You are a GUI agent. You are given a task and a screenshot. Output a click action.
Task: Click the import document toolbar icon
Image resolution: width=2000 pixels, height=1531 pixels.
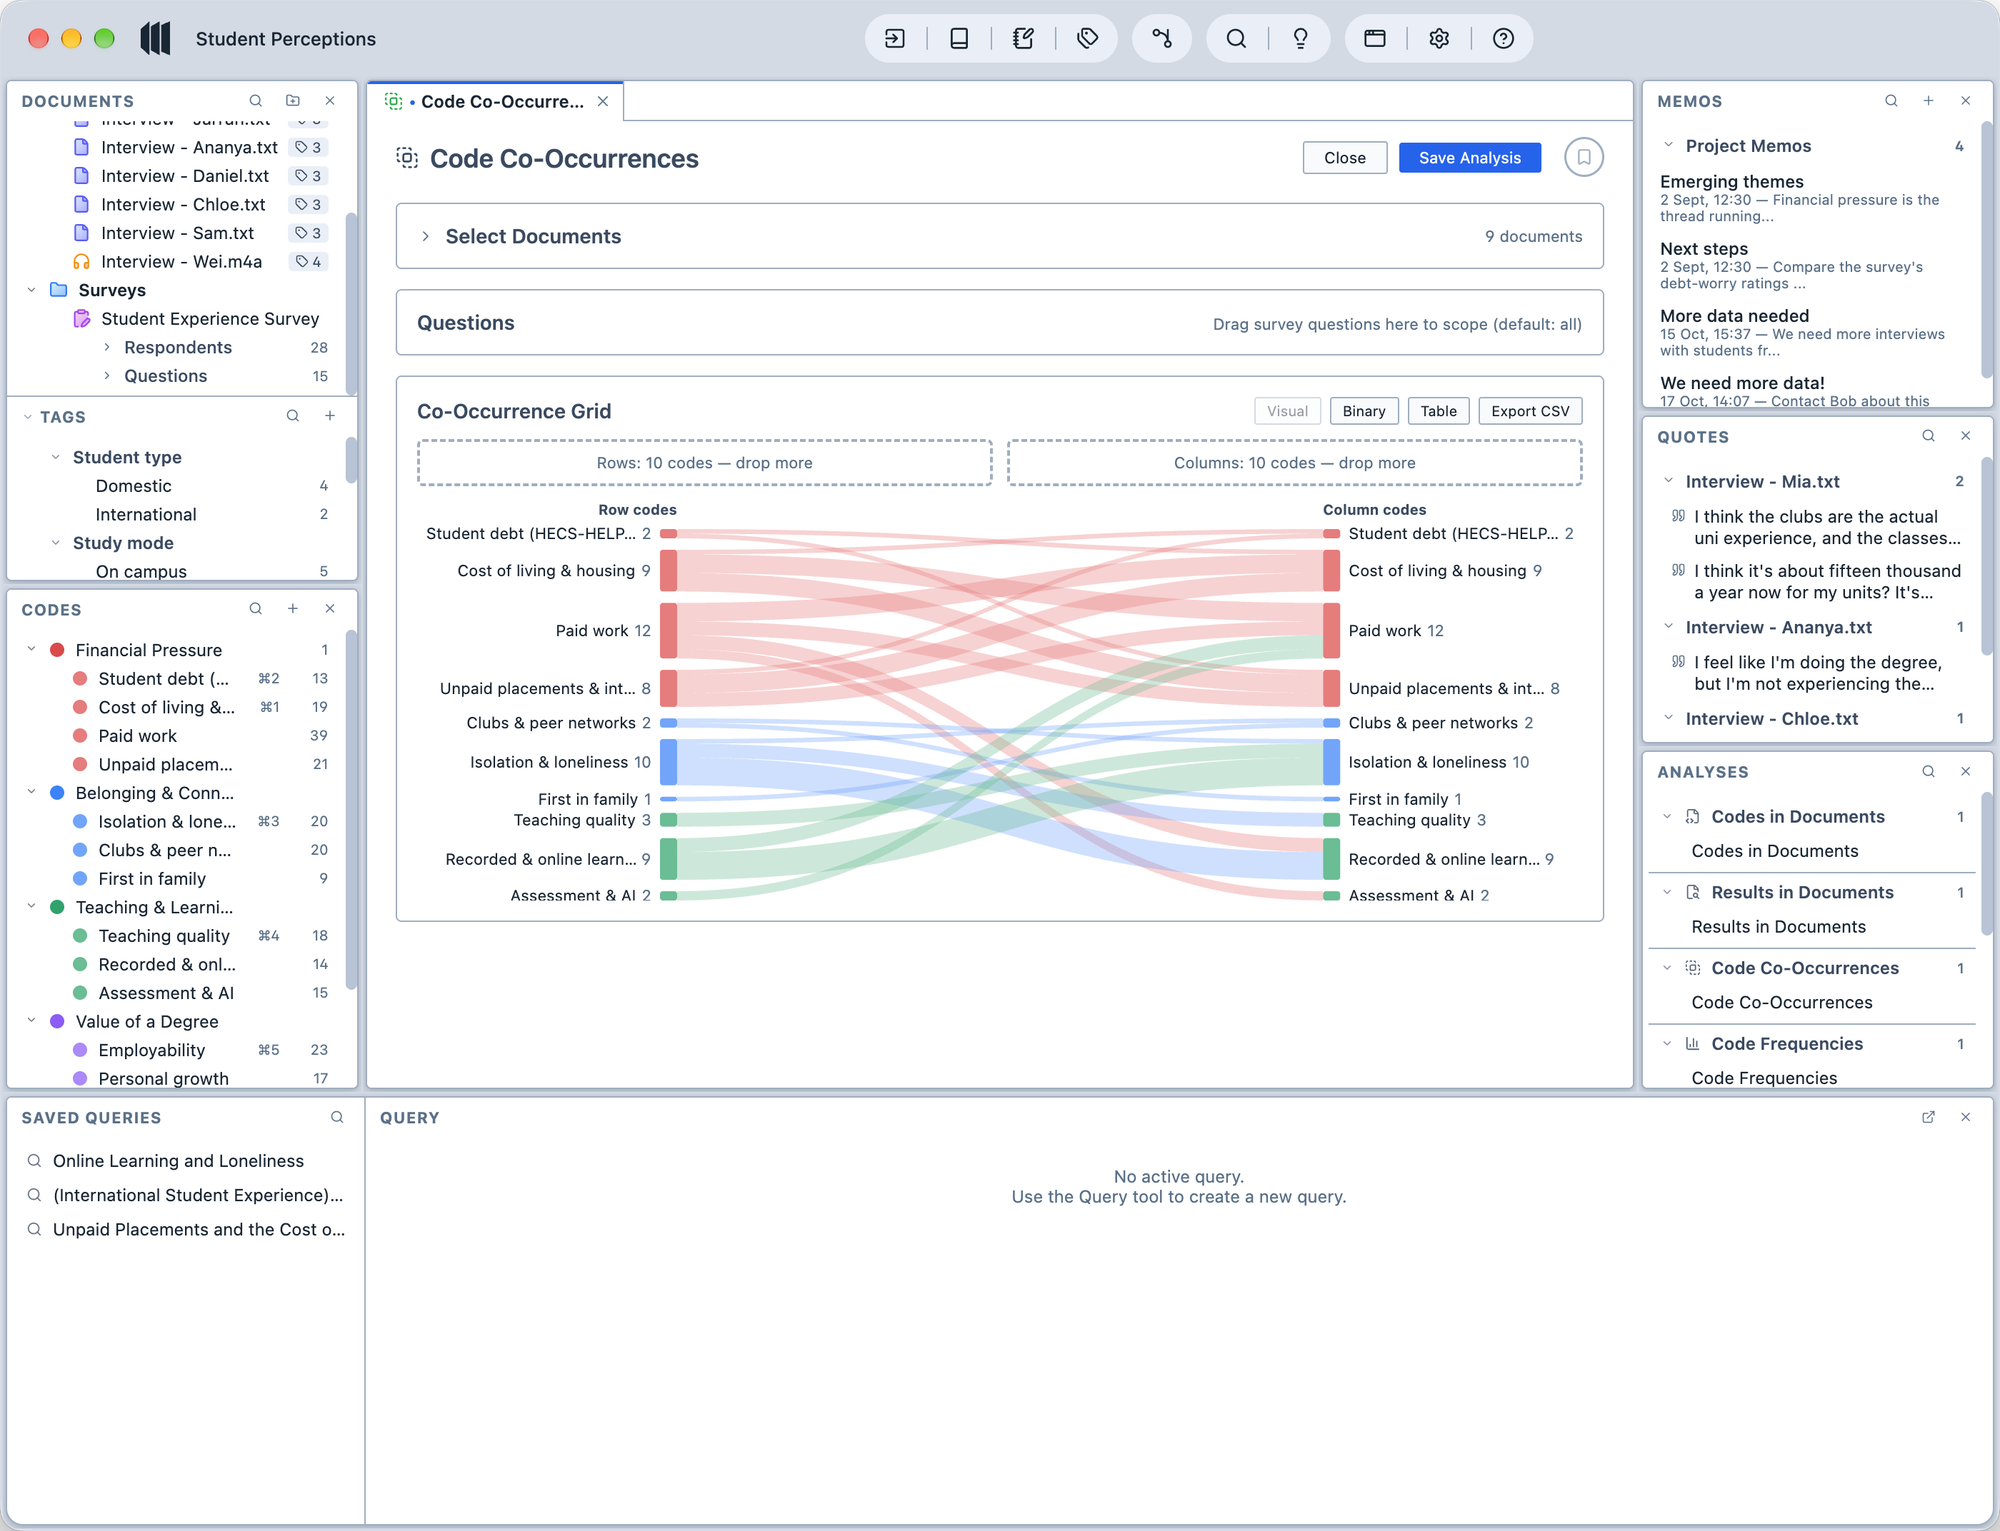pos(895,39)
